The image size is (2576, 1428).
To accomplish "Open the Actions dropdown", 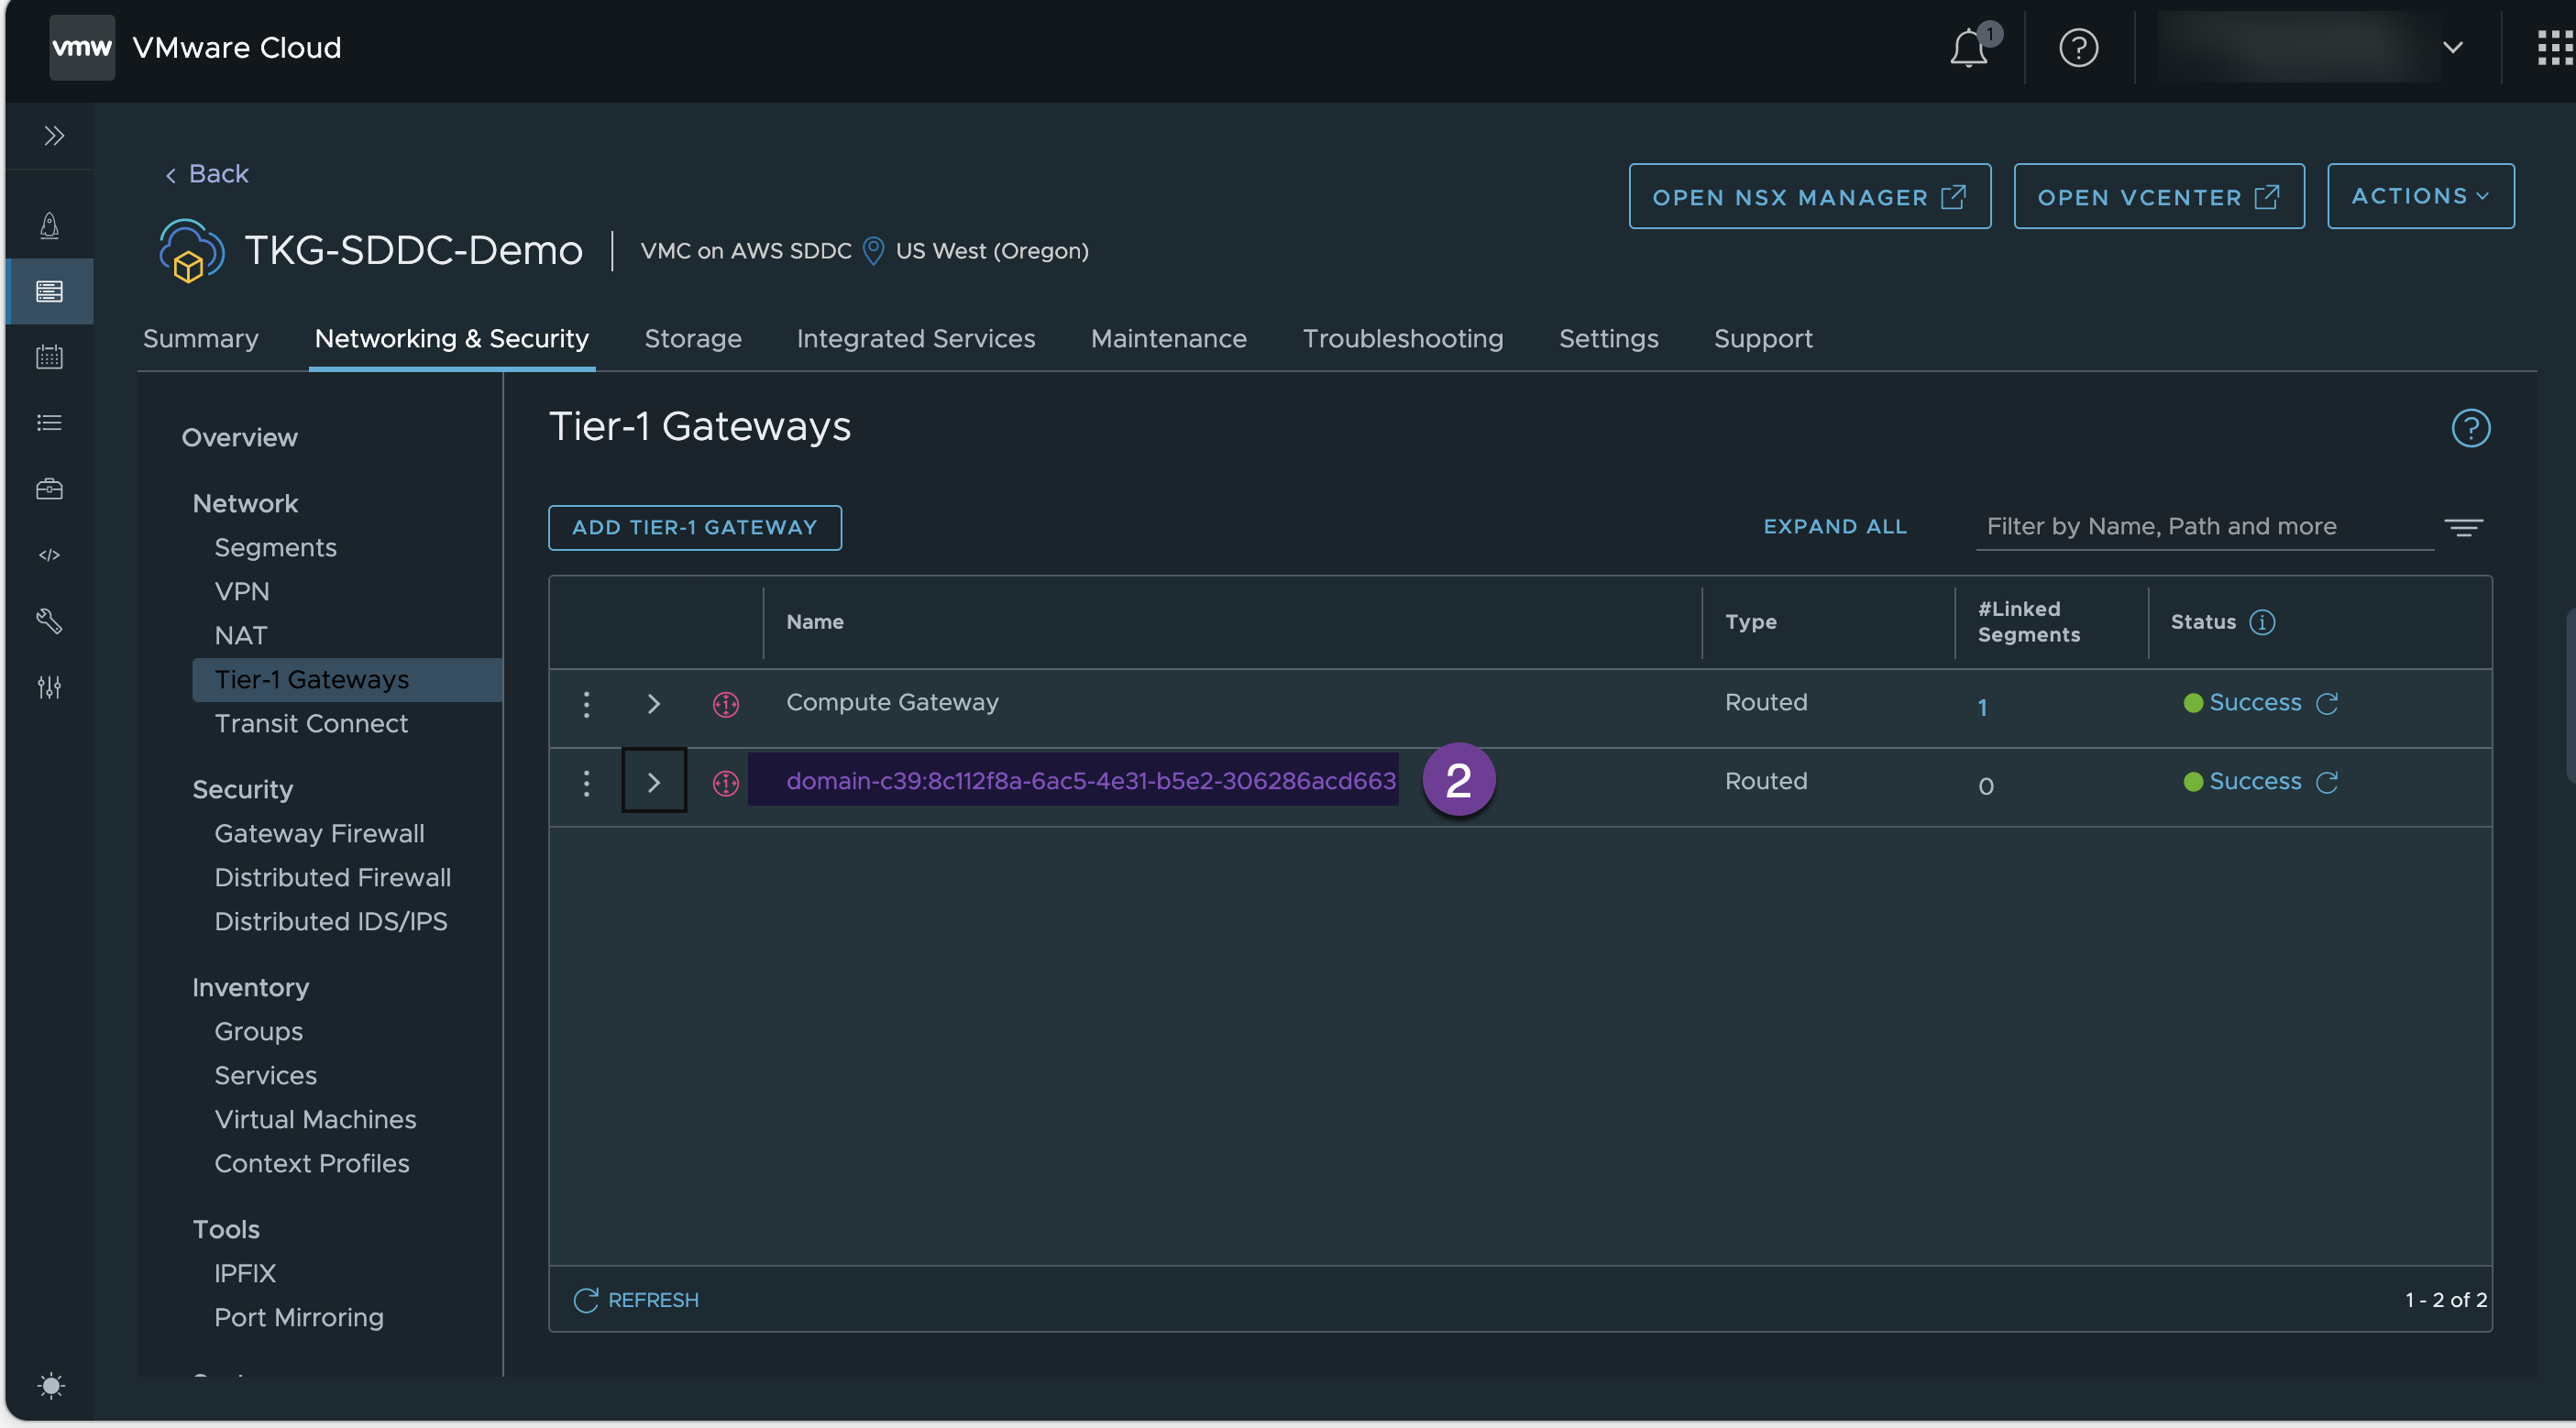I will point(2419,196).
